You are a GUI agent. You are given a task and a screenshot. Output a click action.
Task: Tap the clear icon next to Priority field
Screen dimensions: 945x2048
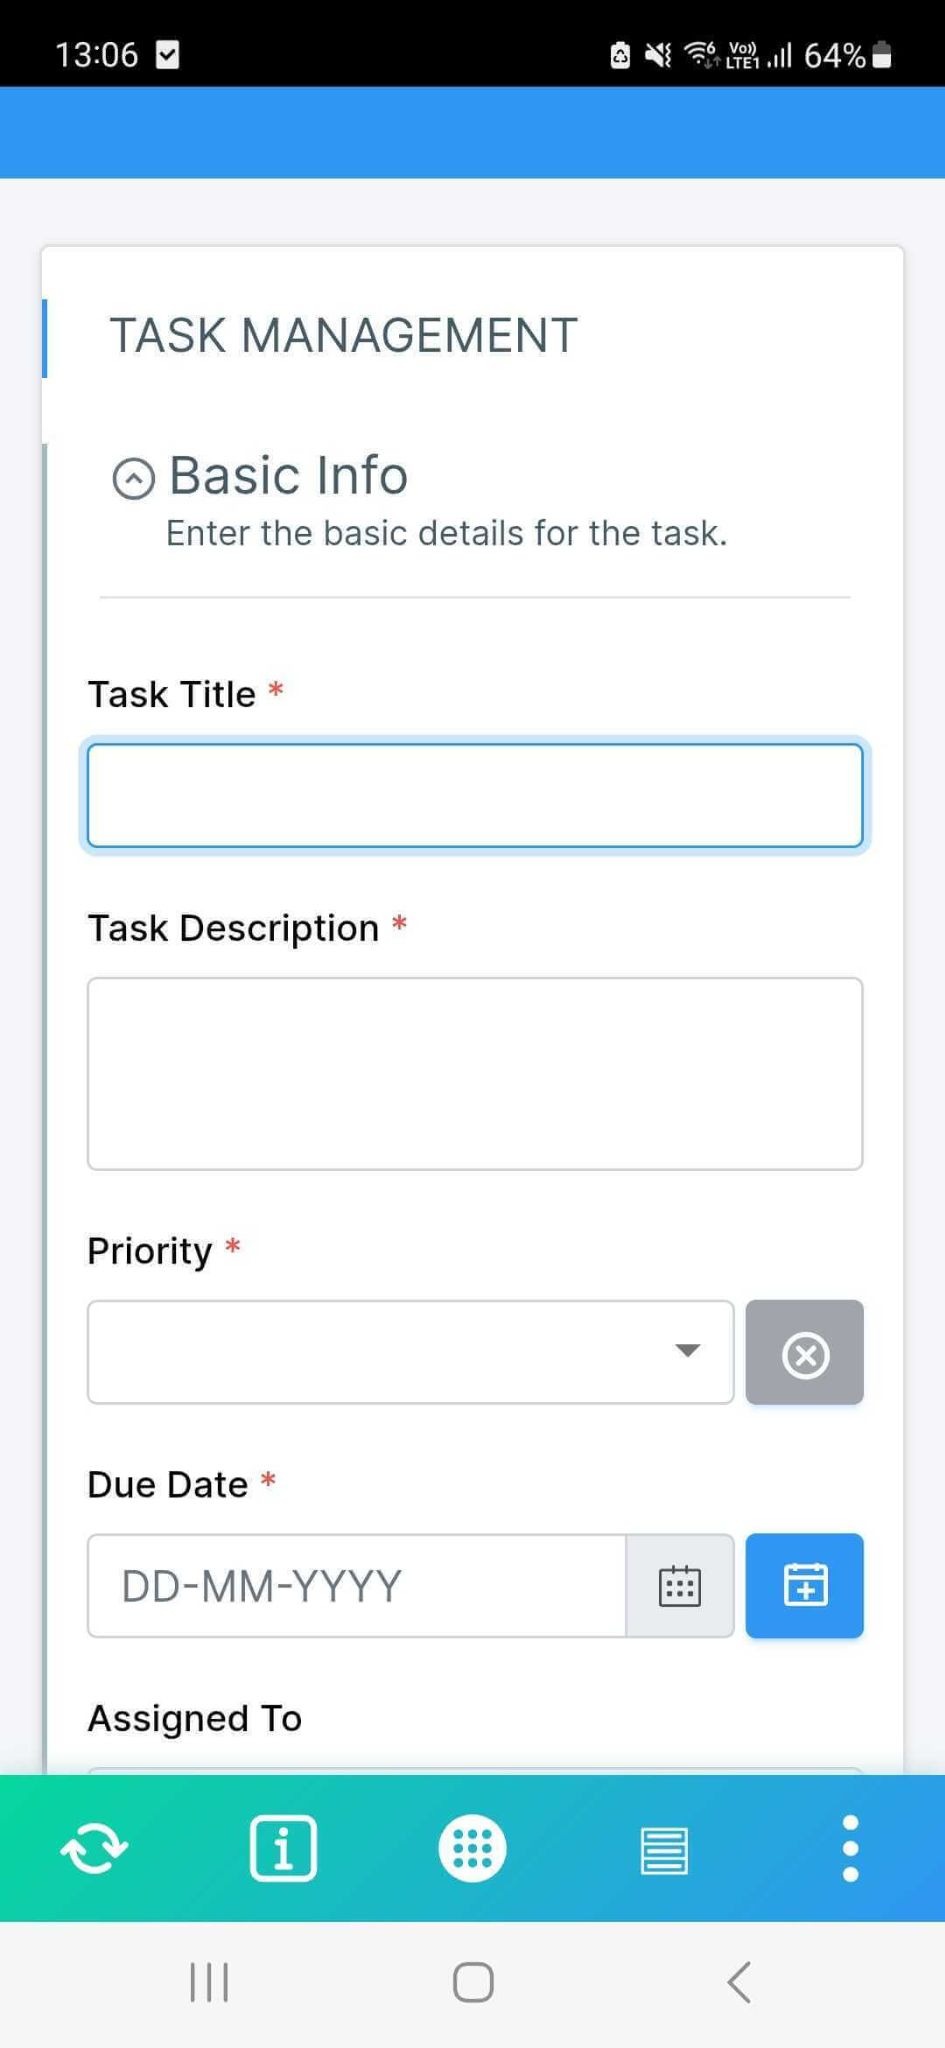(x=804, y=1353)
